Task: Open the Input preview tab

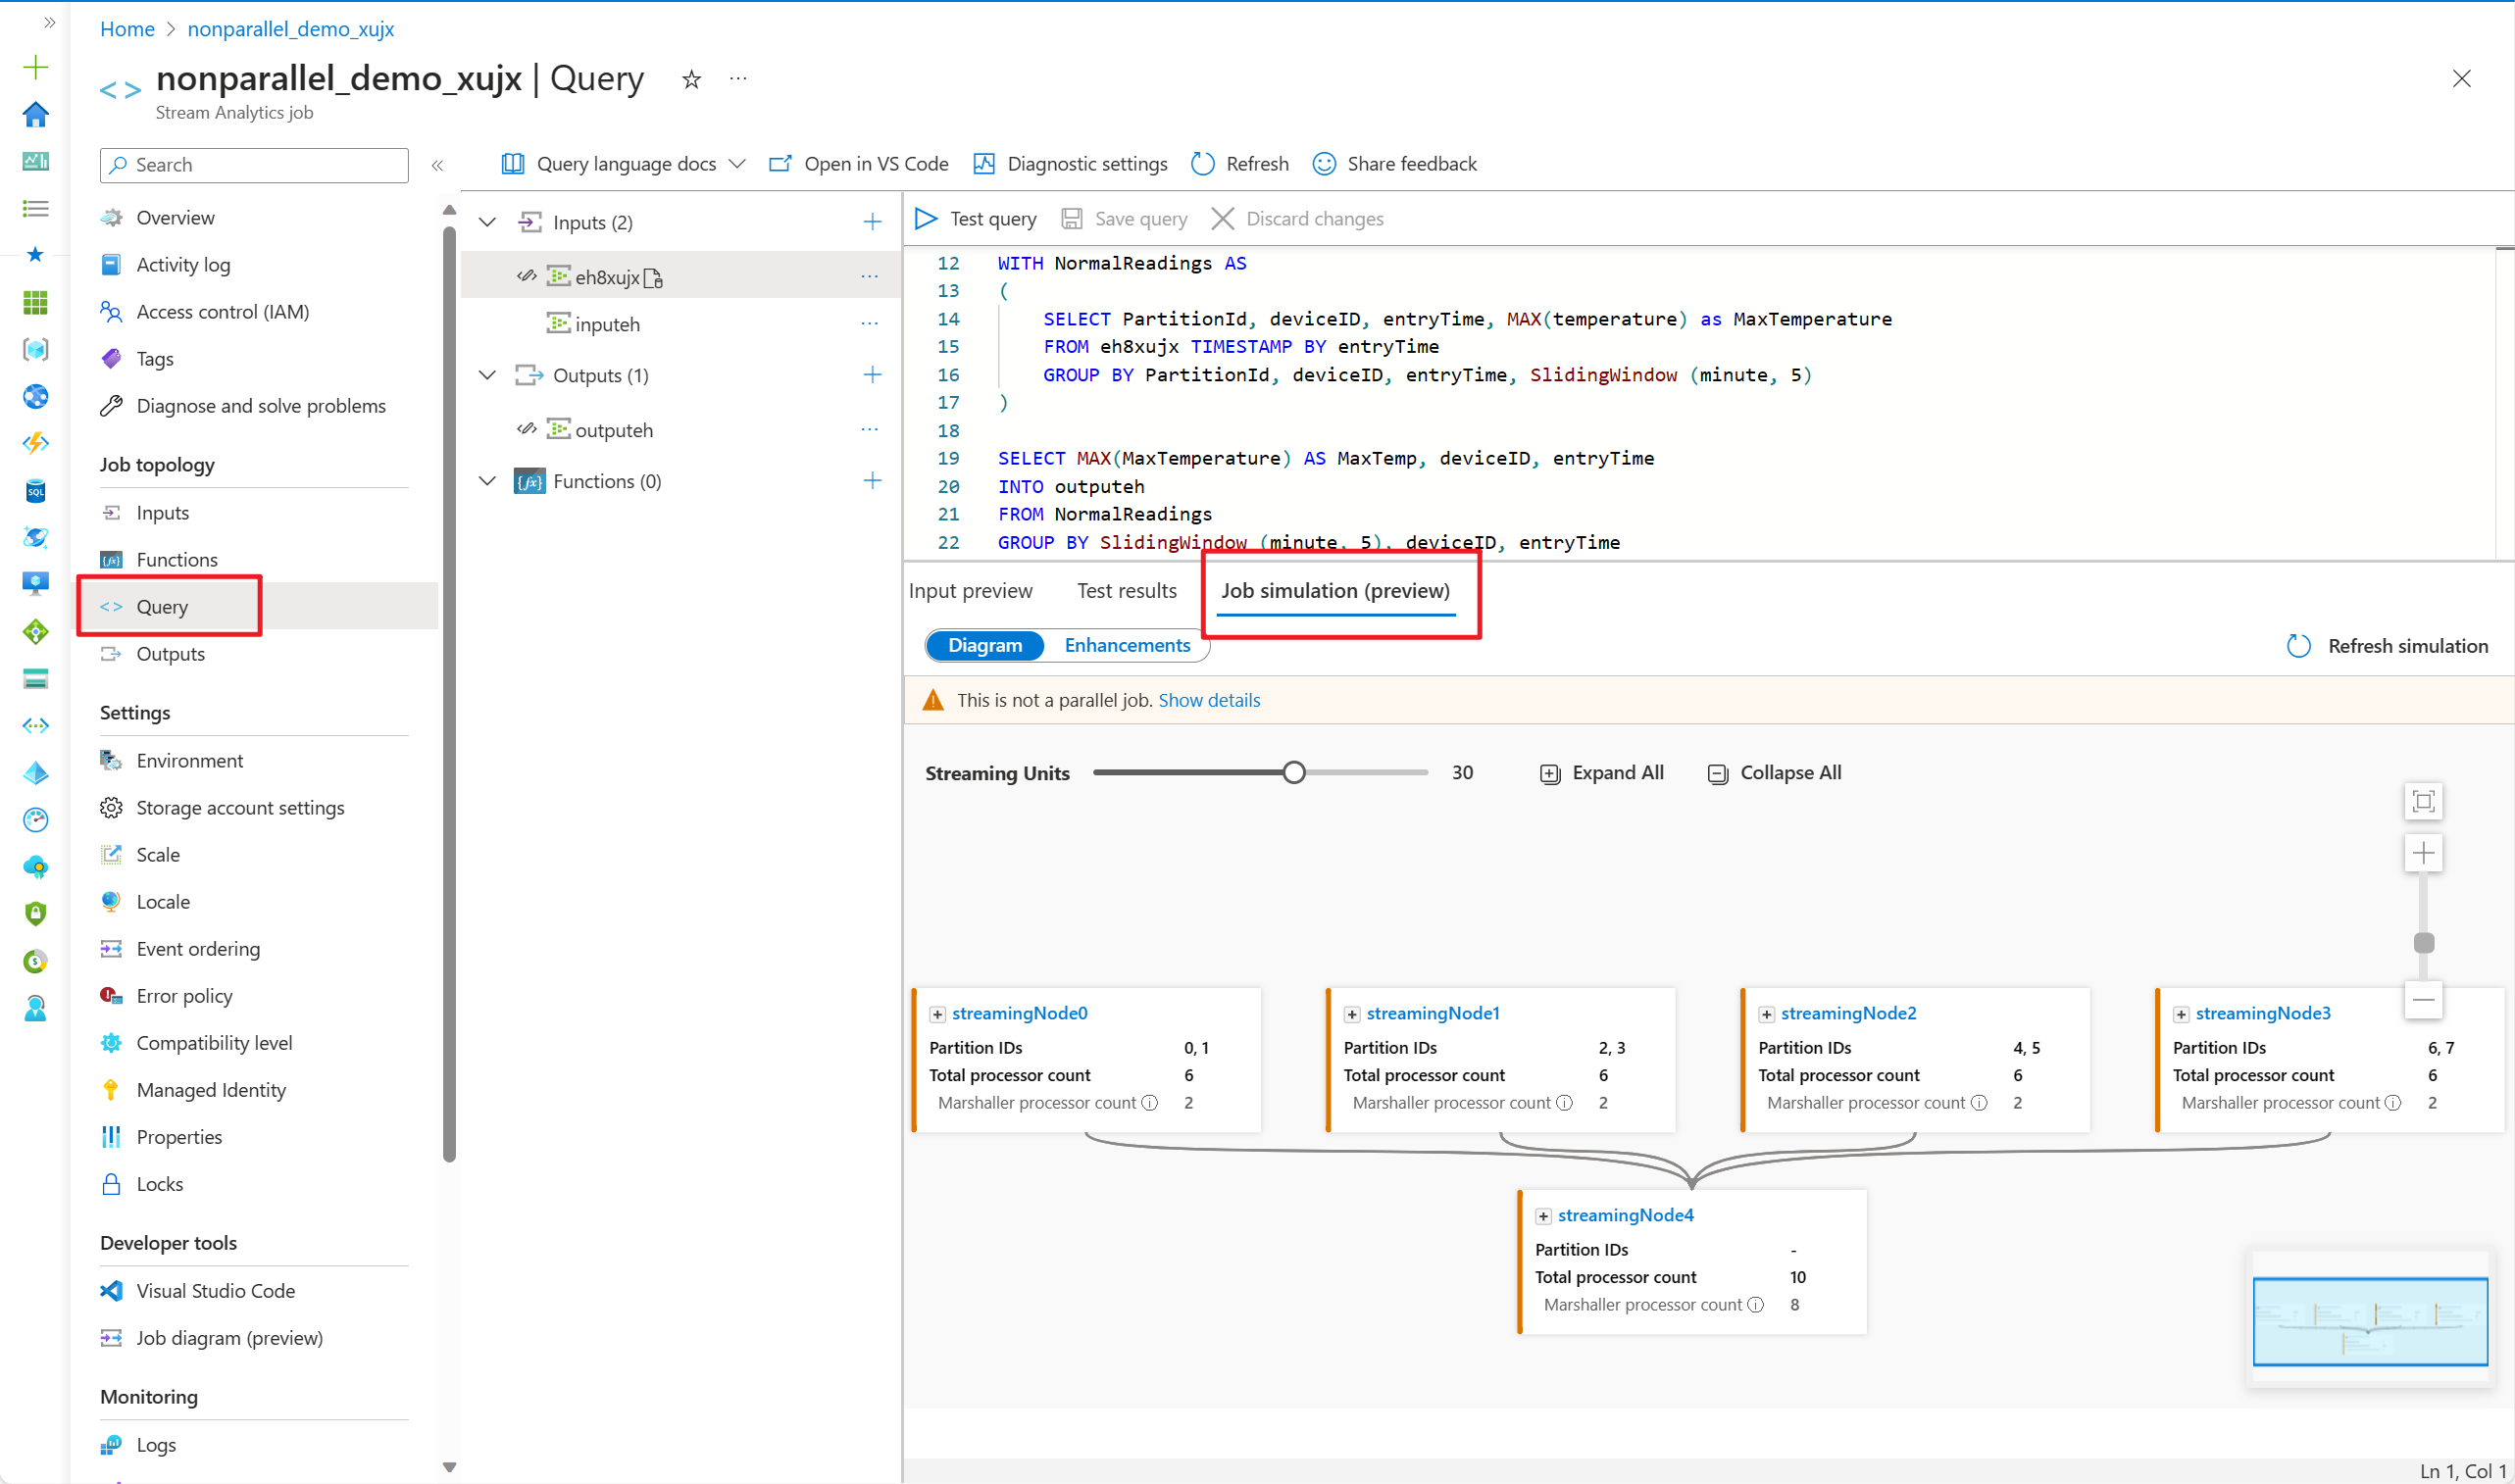Action: [970, 591]
